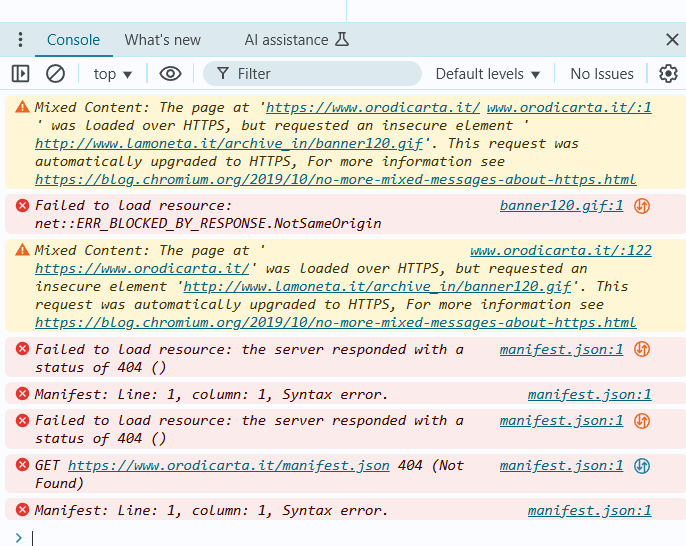Create a live expression with eye icon

(x=171, y=73)
